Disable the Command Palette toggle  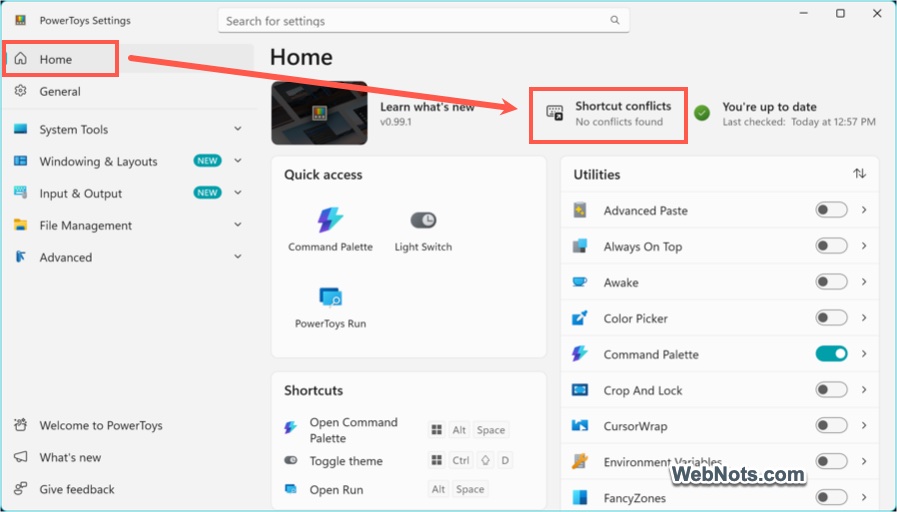click(x=831, y=354)
